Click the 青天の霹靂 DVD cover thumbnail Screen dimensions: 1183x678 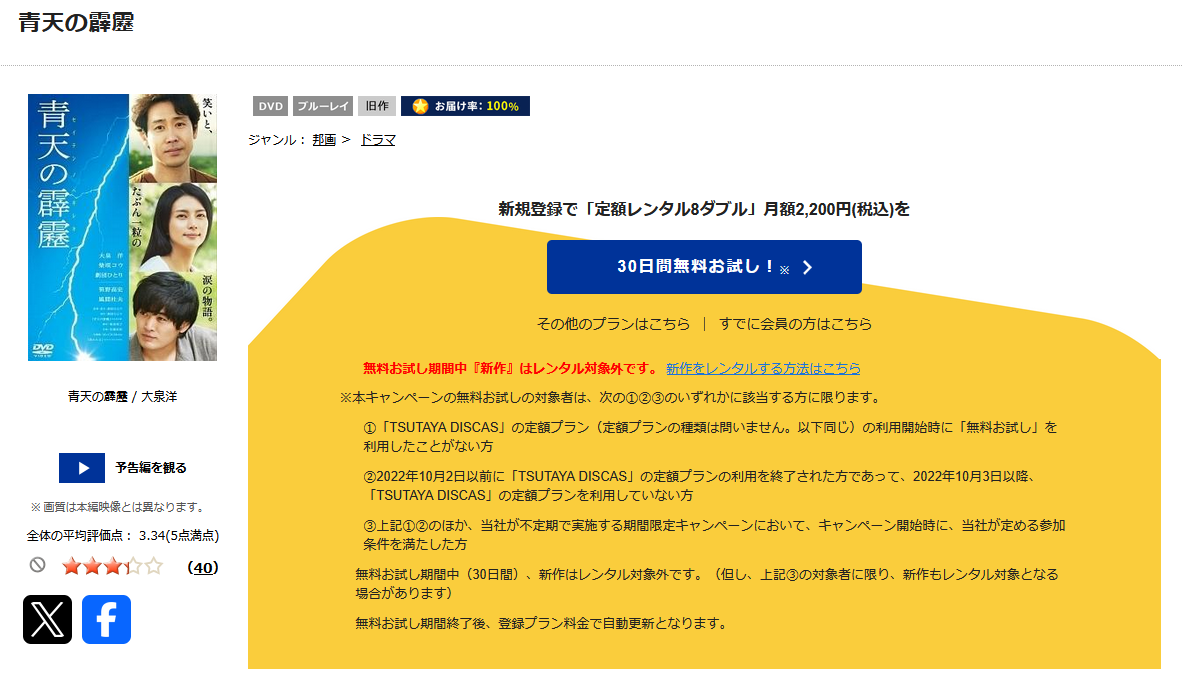coord(122,227)
